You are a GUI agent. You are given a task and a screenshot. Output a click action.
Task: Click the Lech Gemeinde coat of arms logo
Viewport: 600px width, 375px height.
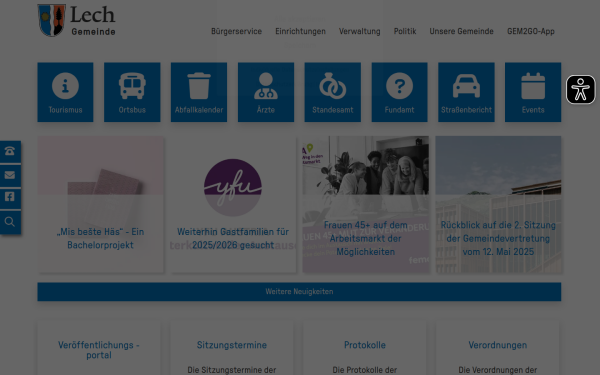tap(77, 21)
